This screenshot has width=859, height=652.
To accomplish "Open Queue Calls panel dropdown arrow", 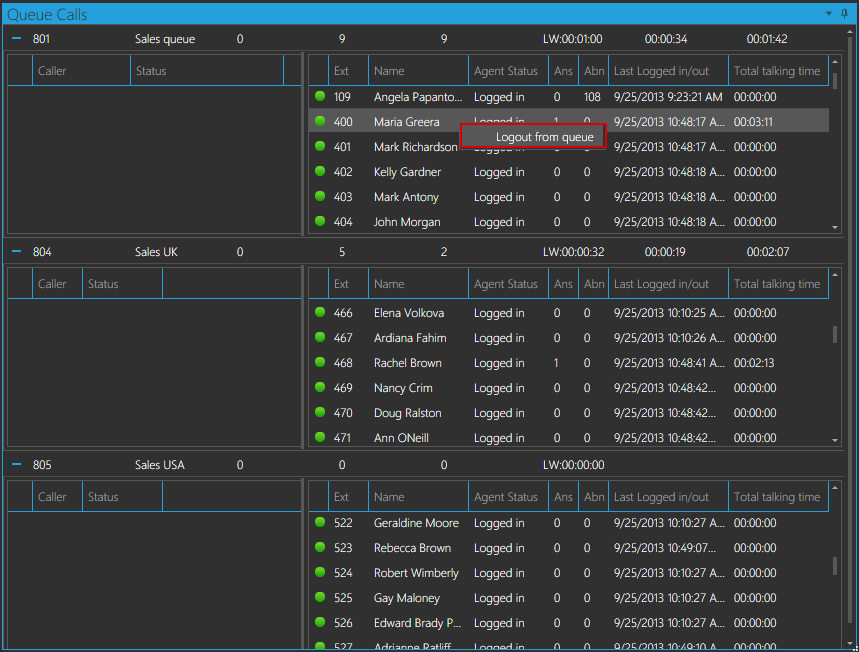I will coord(829,13).
